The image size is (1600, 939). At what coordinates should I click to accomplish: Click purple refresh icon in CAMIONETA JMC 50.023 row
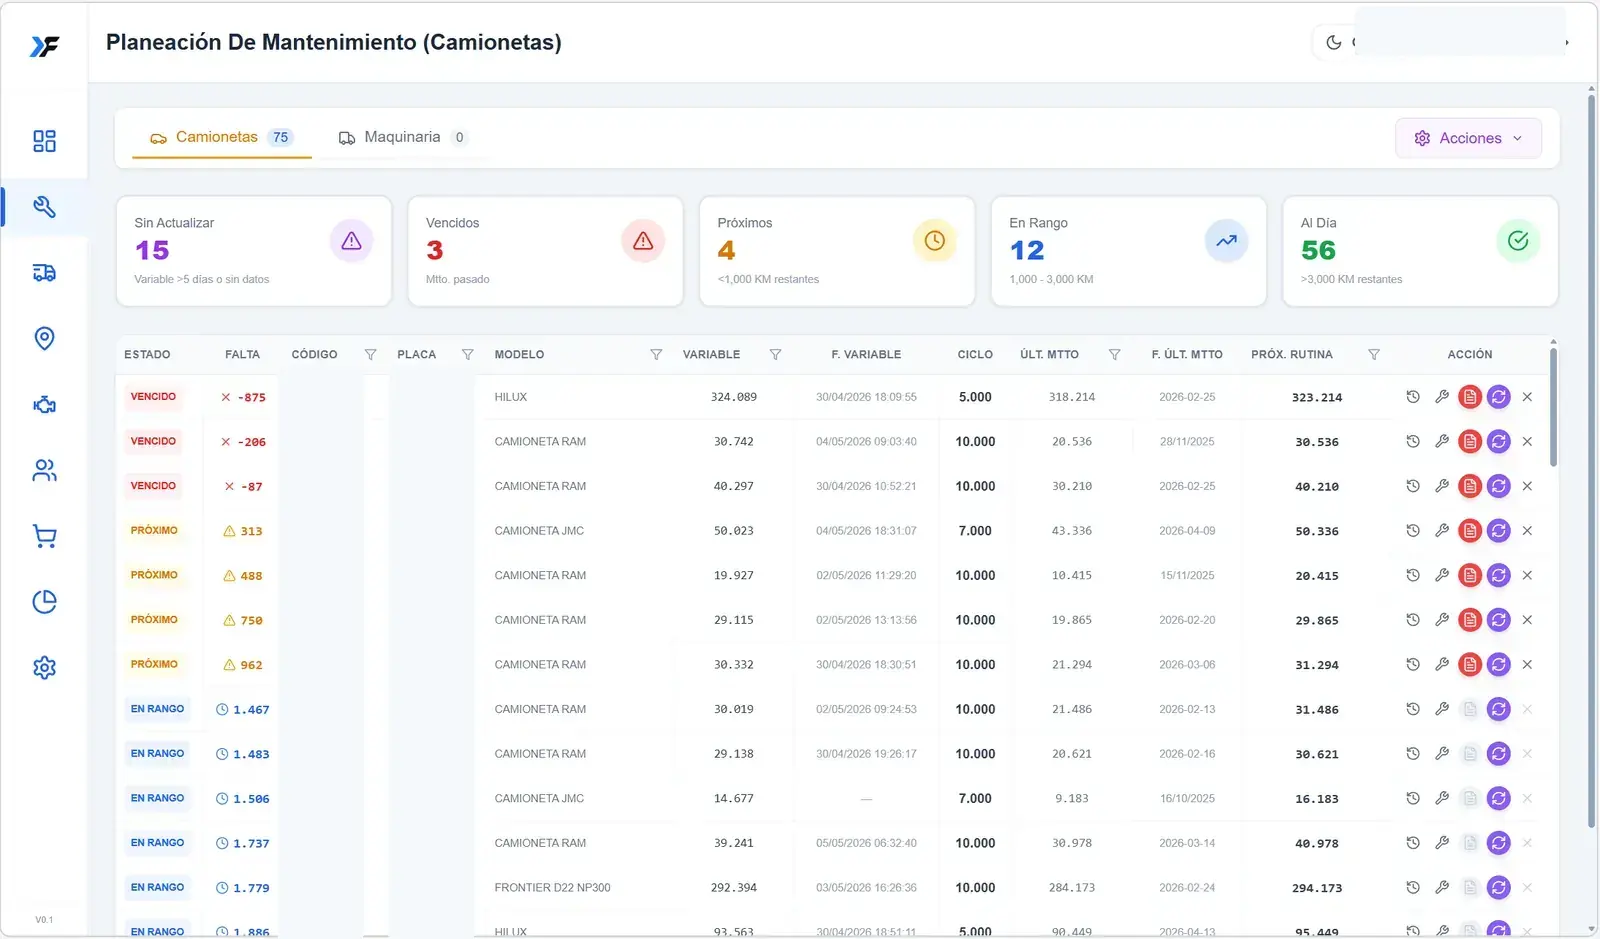coord(1498,531)
